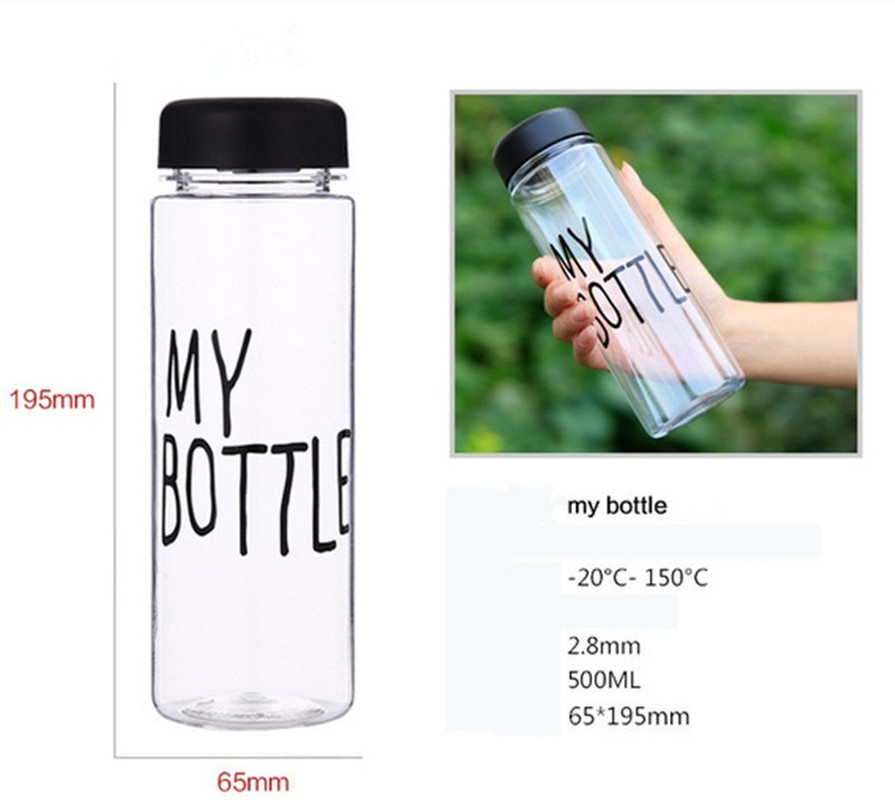Select the red 195mm height label
The image size is (895, 800).
(53, 399)
